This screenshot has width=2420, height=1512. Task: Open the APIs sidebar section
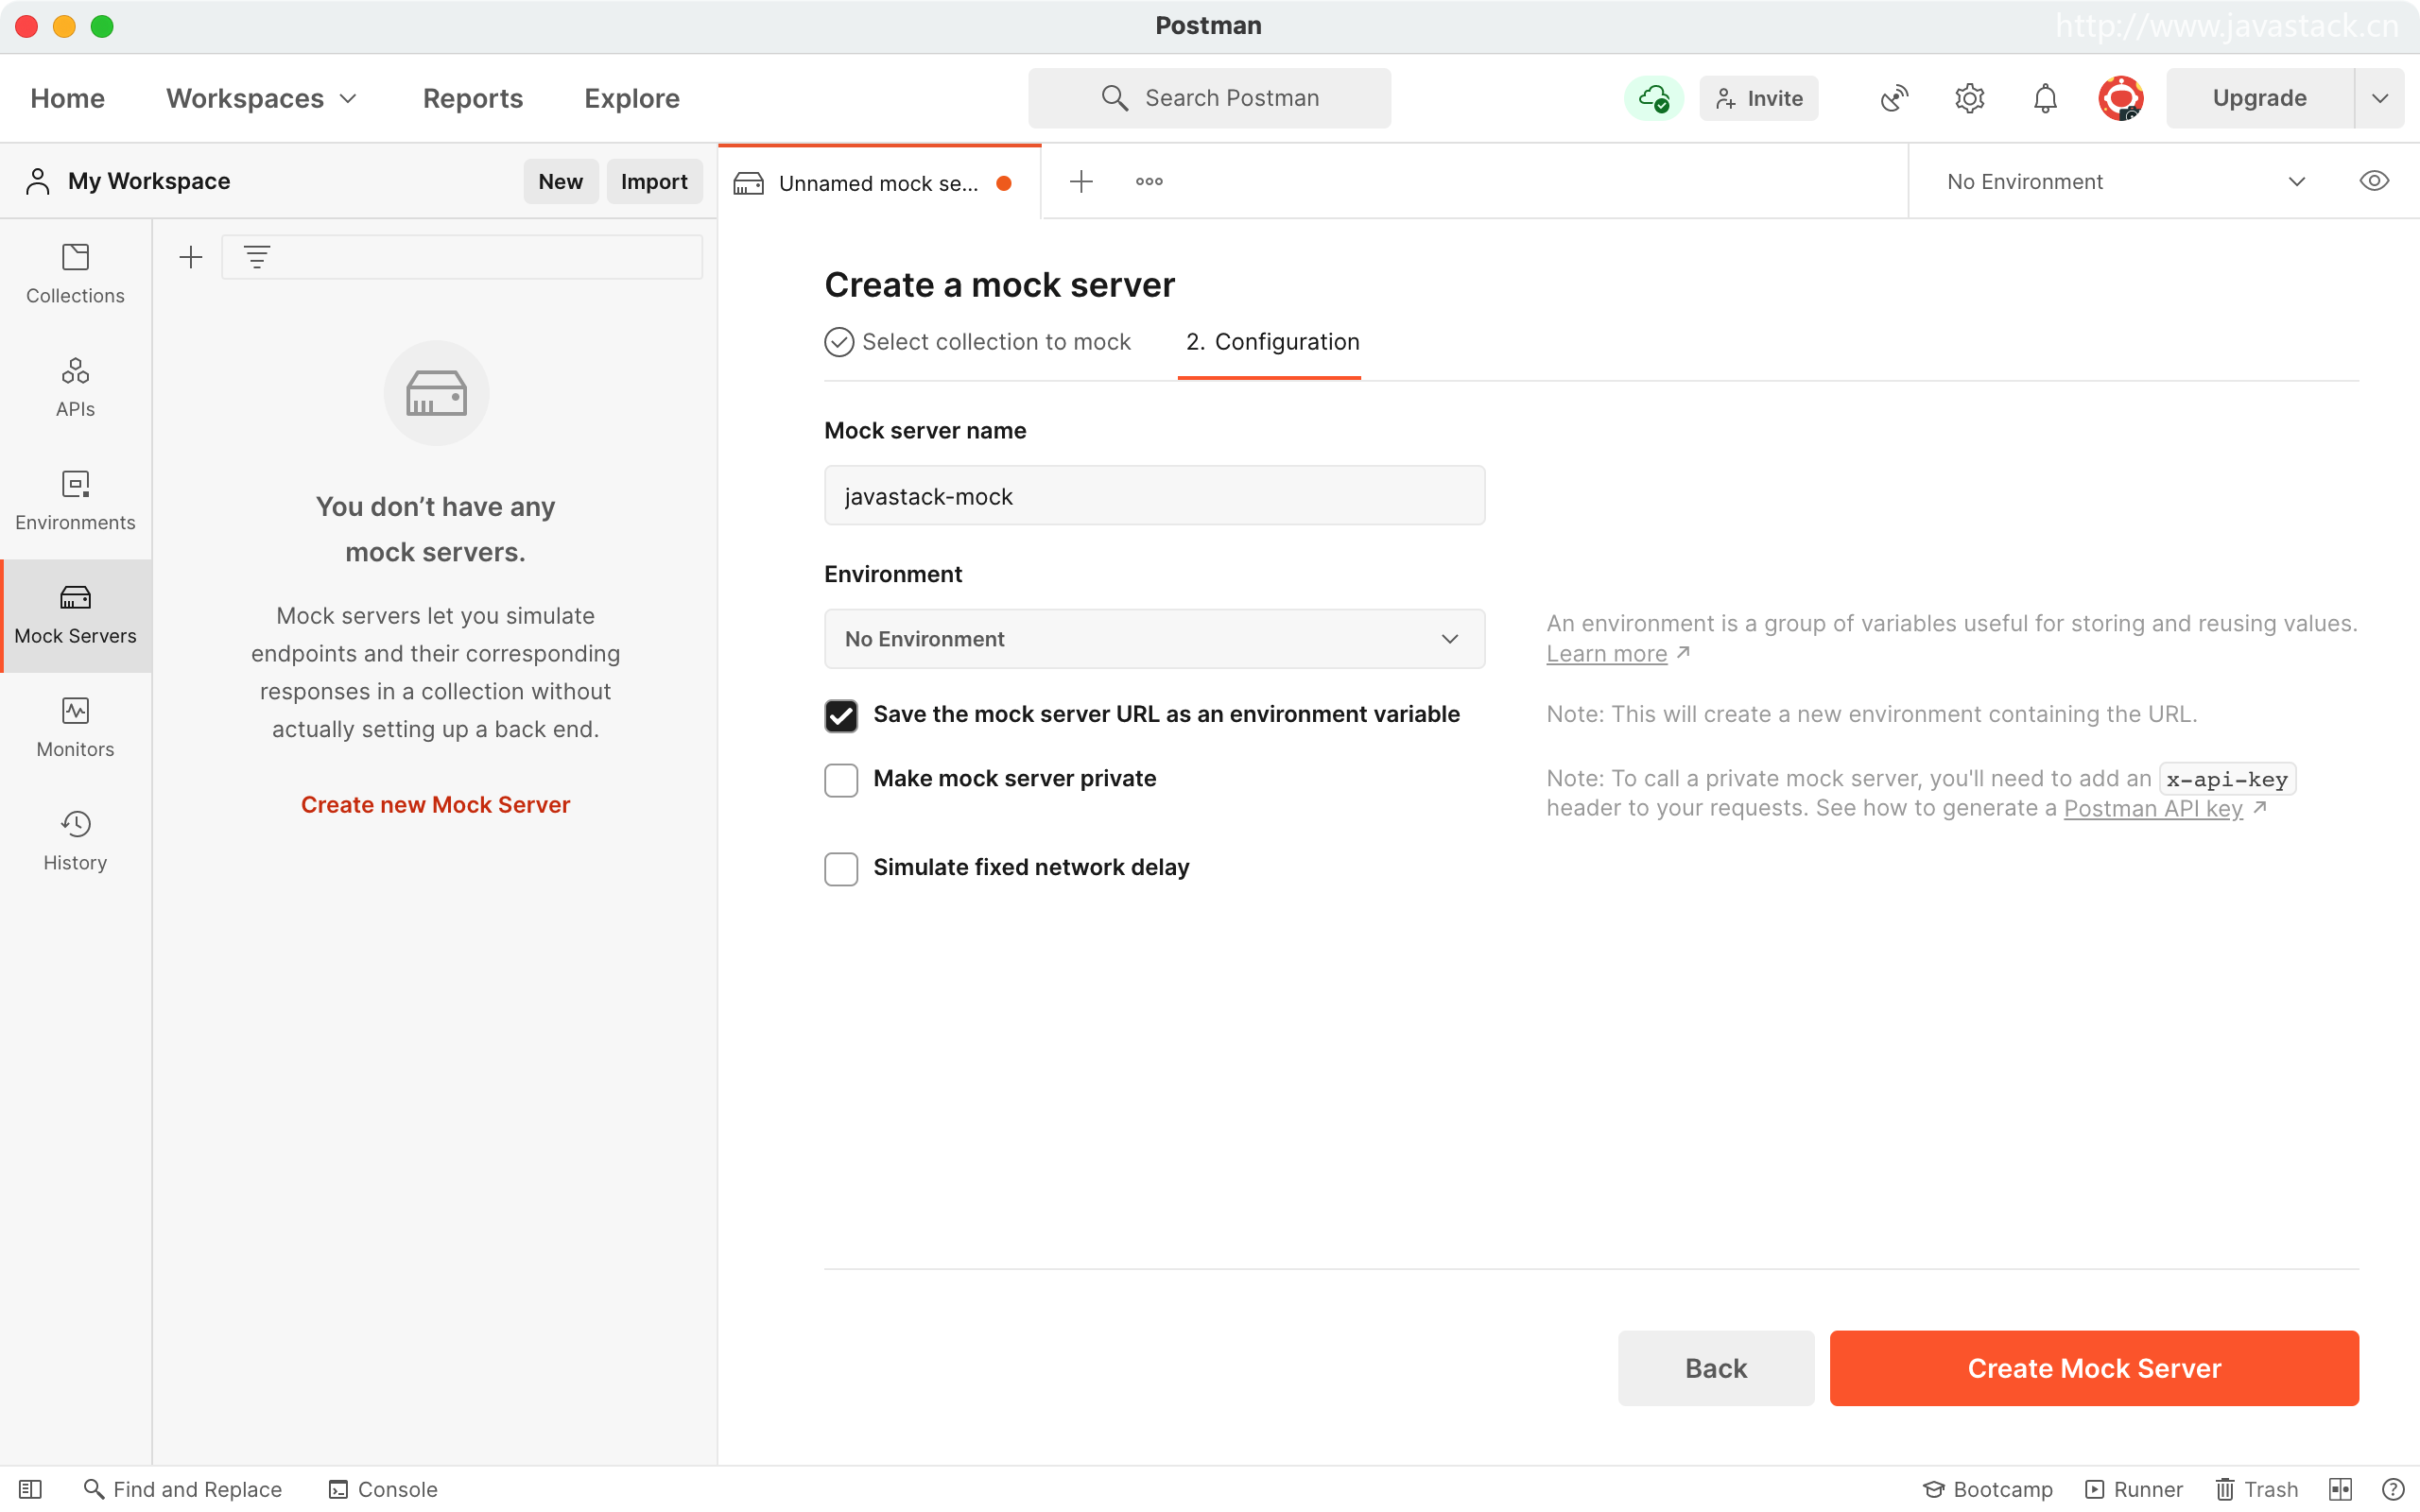(x=75, y=387)
